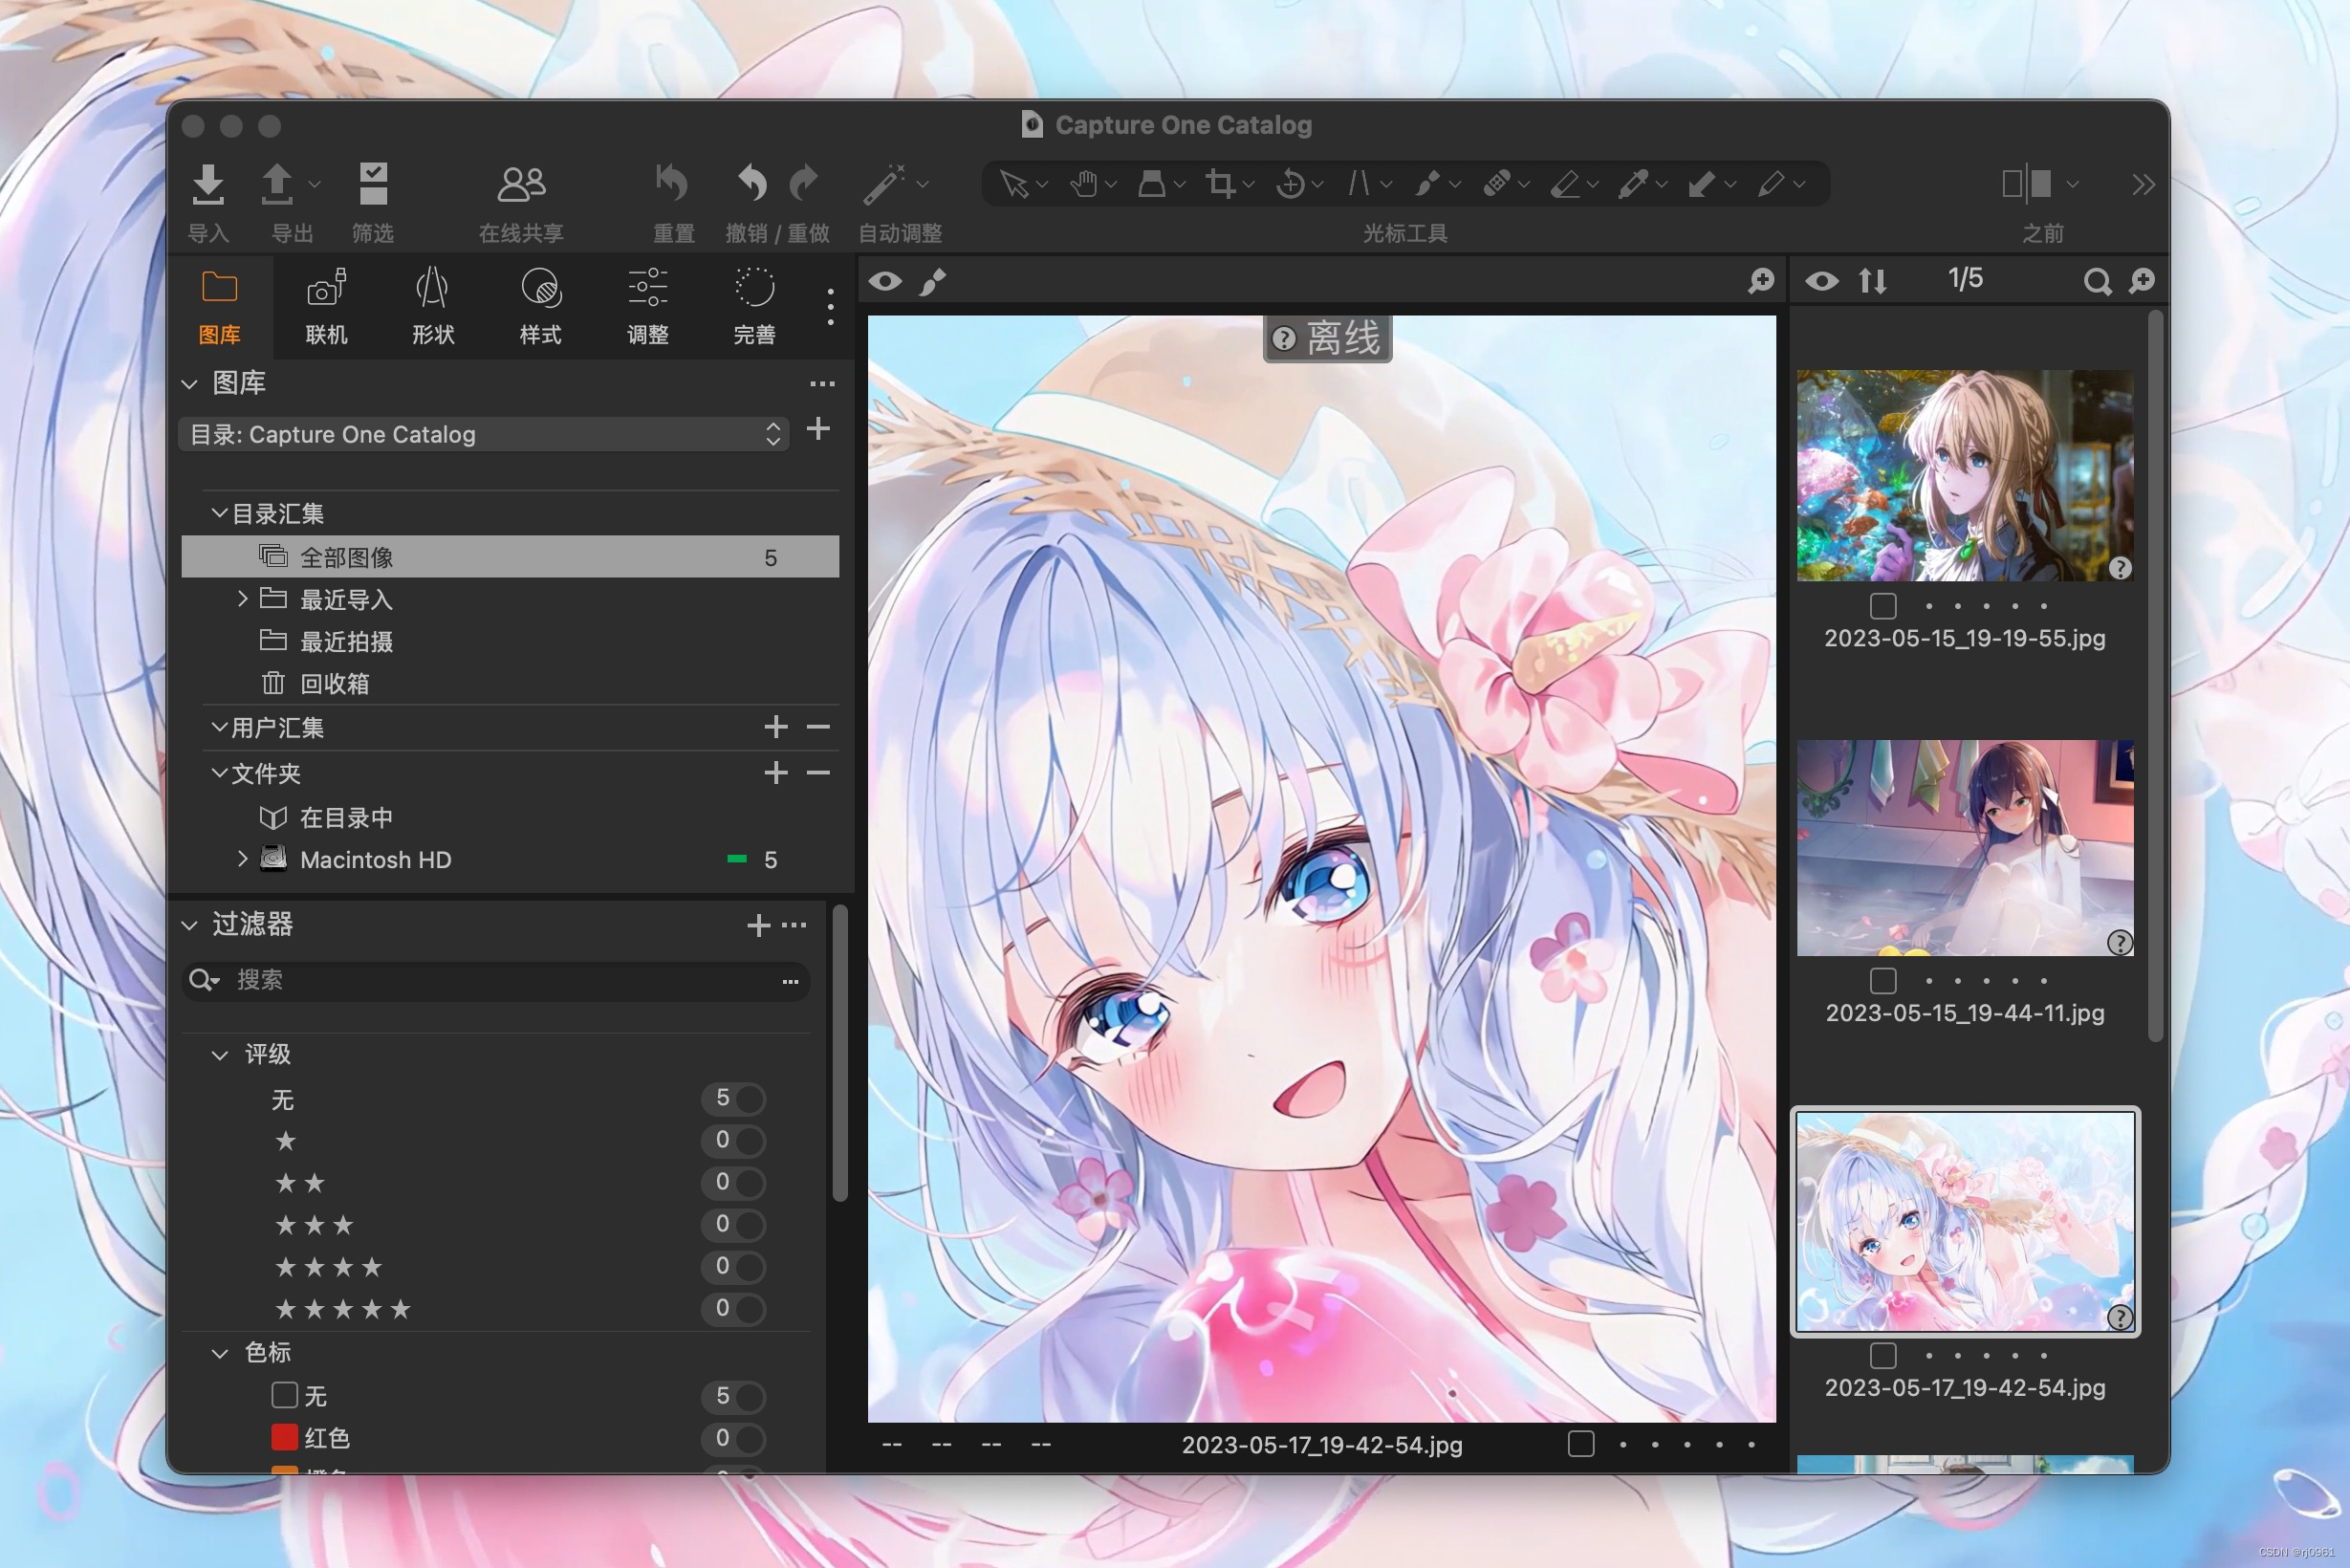Viewport: 2350px width, 1568px height.
Task: Click the 搜索 search input field
Action: 499,978
